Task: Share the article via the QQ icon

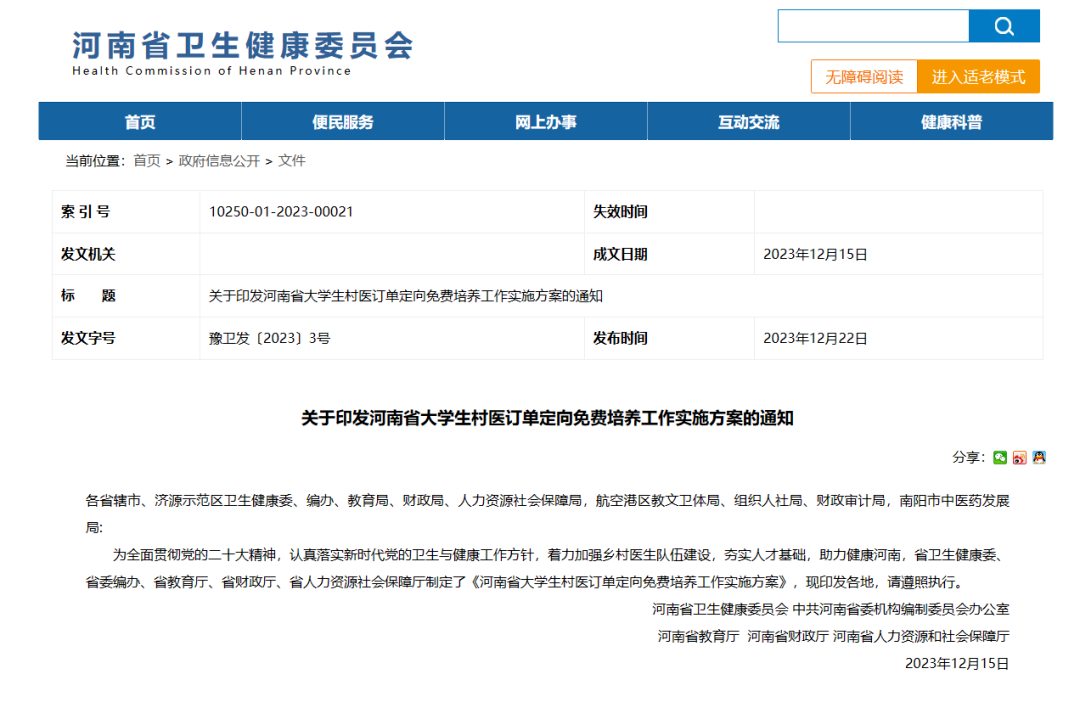Action: (1040, 457)
